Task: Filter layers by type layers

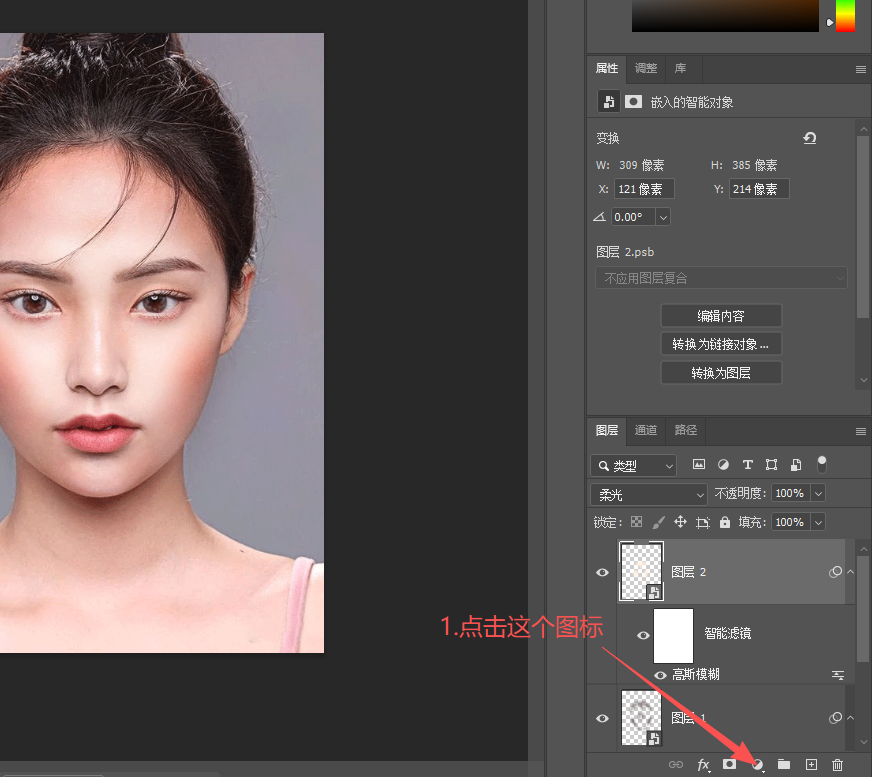Action: [747, 464]
